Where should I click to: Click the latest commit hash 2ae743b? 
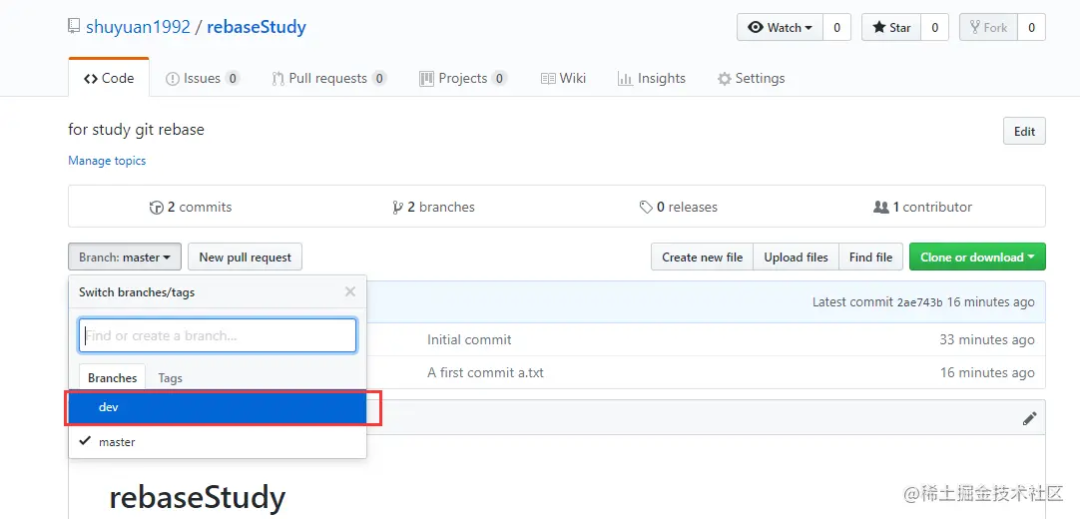click(x=920, y=302)
